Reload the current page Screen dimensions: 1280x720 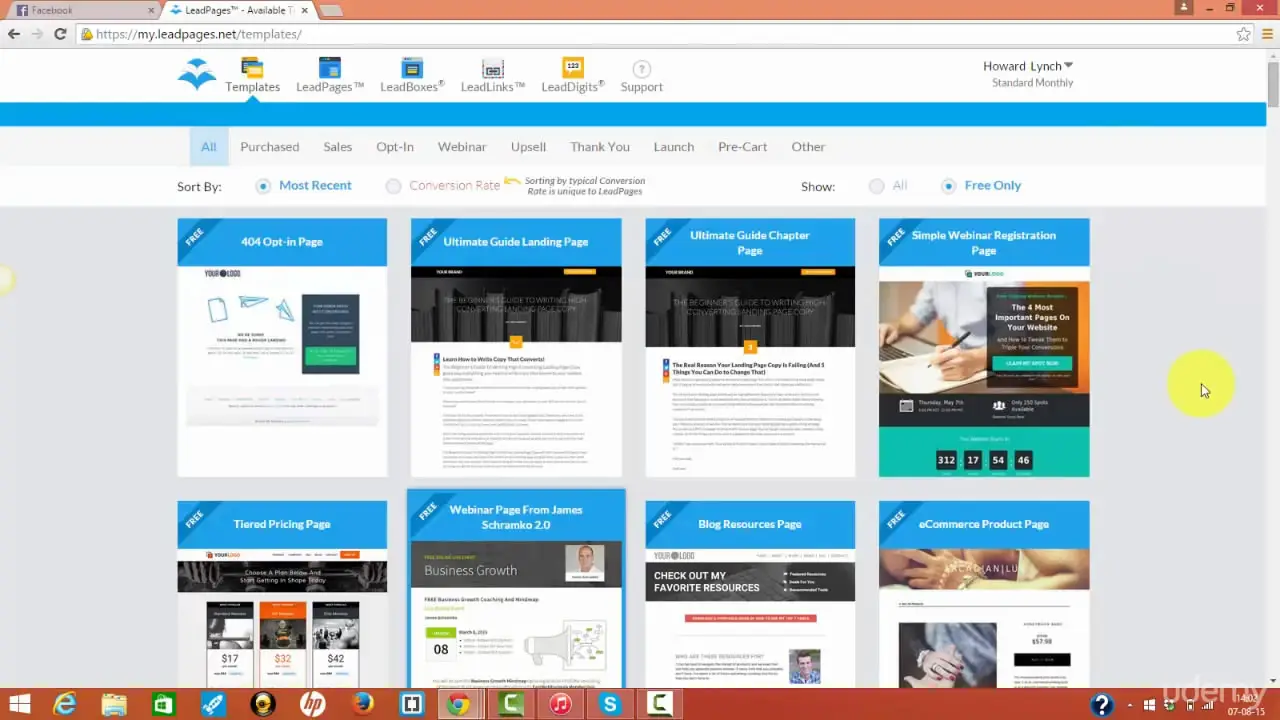click(60, 34)
